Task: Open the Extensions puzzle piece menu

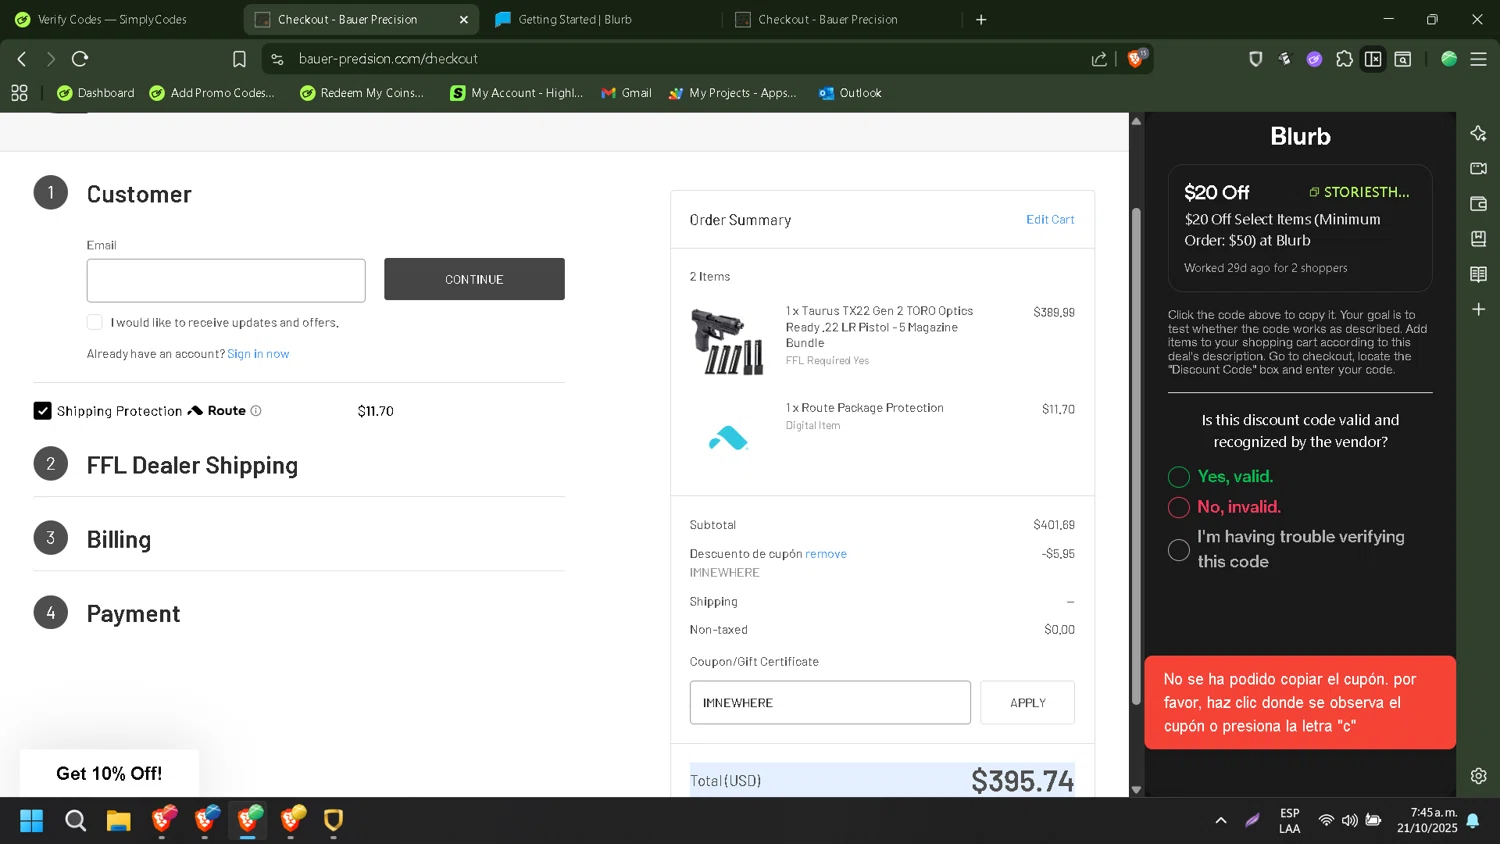Action: tap(1344, 59)
